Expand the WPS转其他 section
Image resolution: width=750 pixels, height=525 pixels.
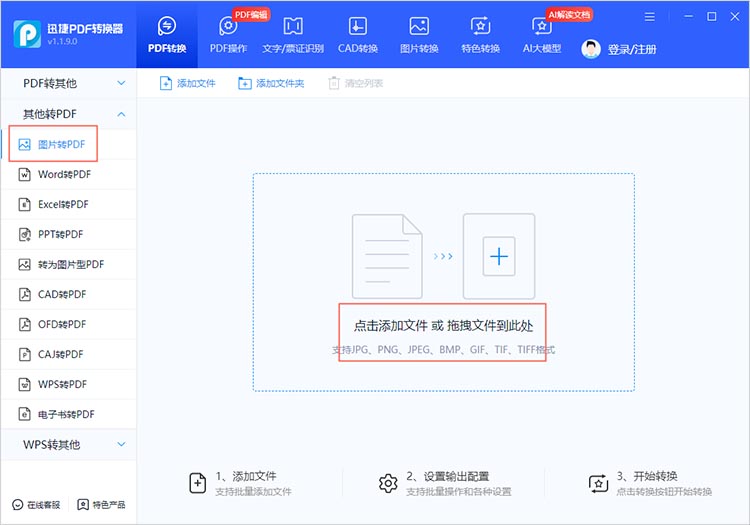[68, 445]
